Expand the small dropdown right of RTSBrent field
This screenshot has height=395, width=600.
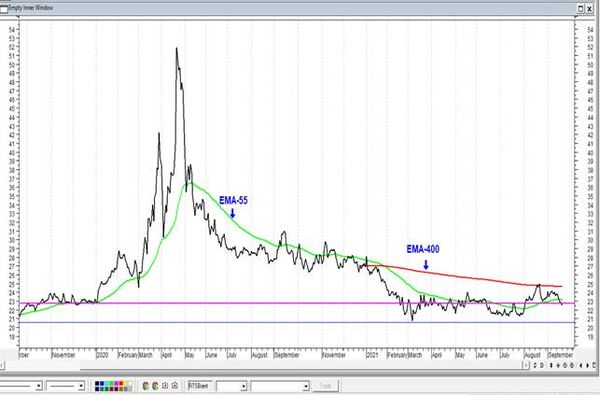[243, 386]
